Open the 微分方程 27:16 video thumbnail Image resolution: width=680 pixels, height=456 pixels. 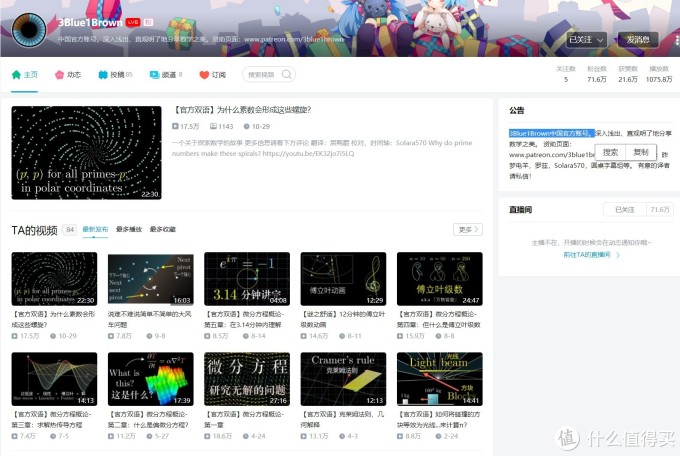247,379
